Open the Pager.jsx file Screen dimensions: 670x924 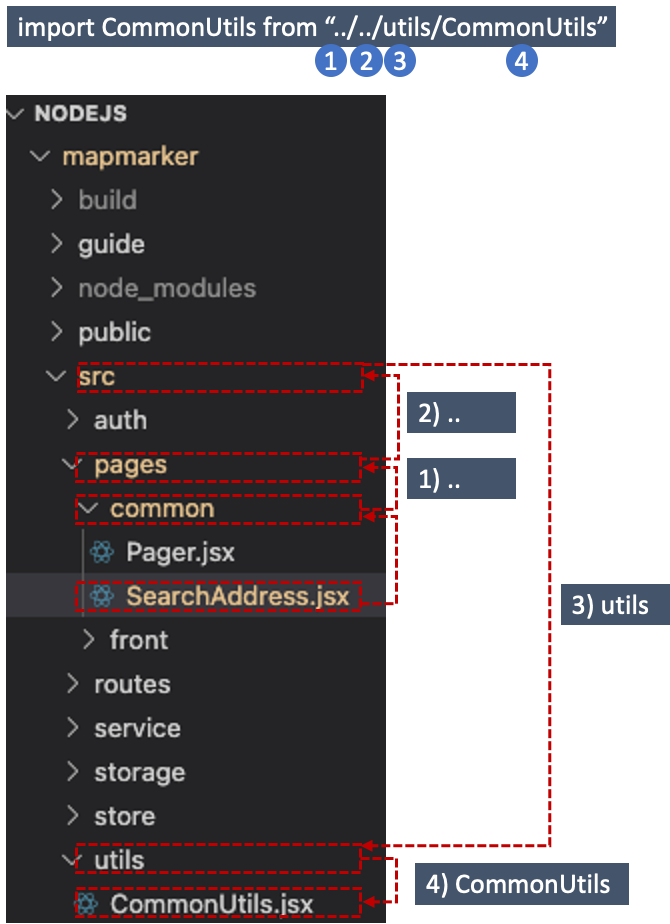[180, 553]
